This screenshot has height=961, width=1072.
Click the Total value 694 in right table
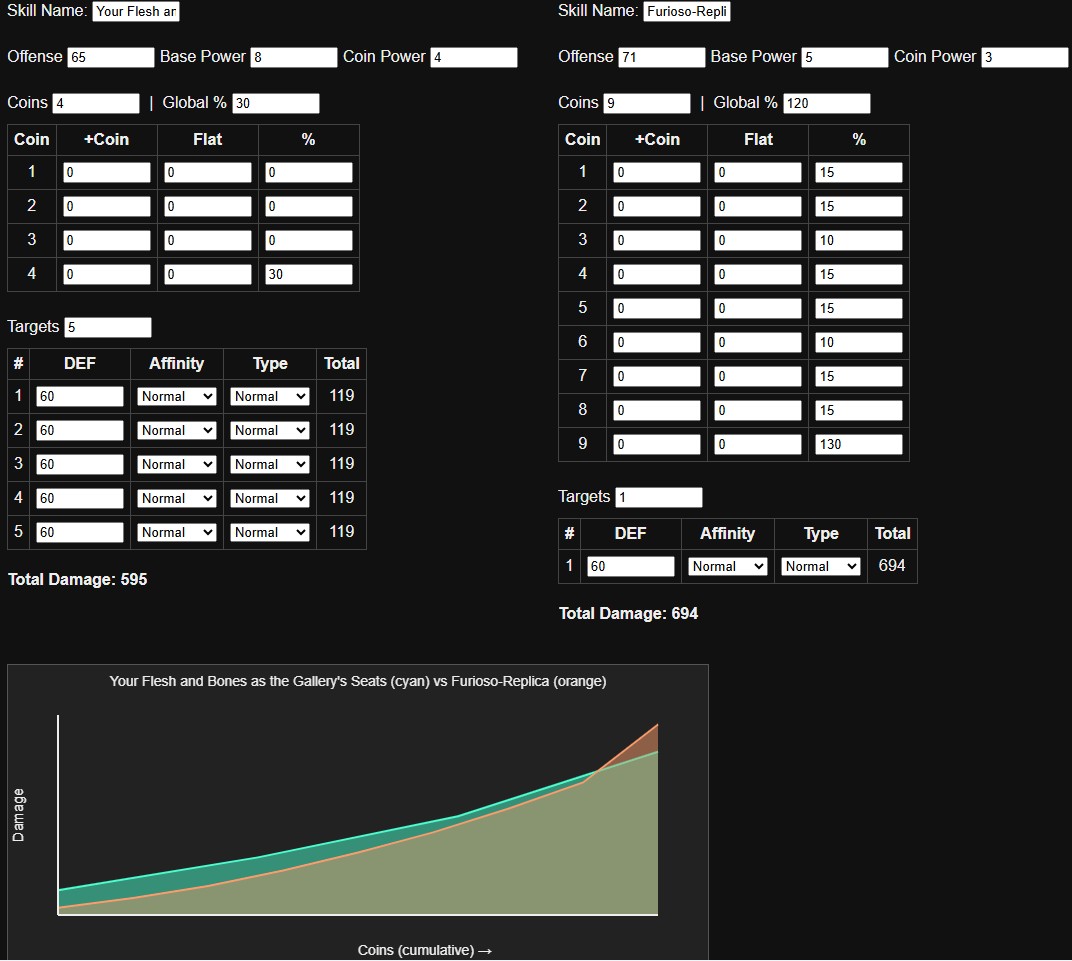pyautogui.click(x=892, y=566)
